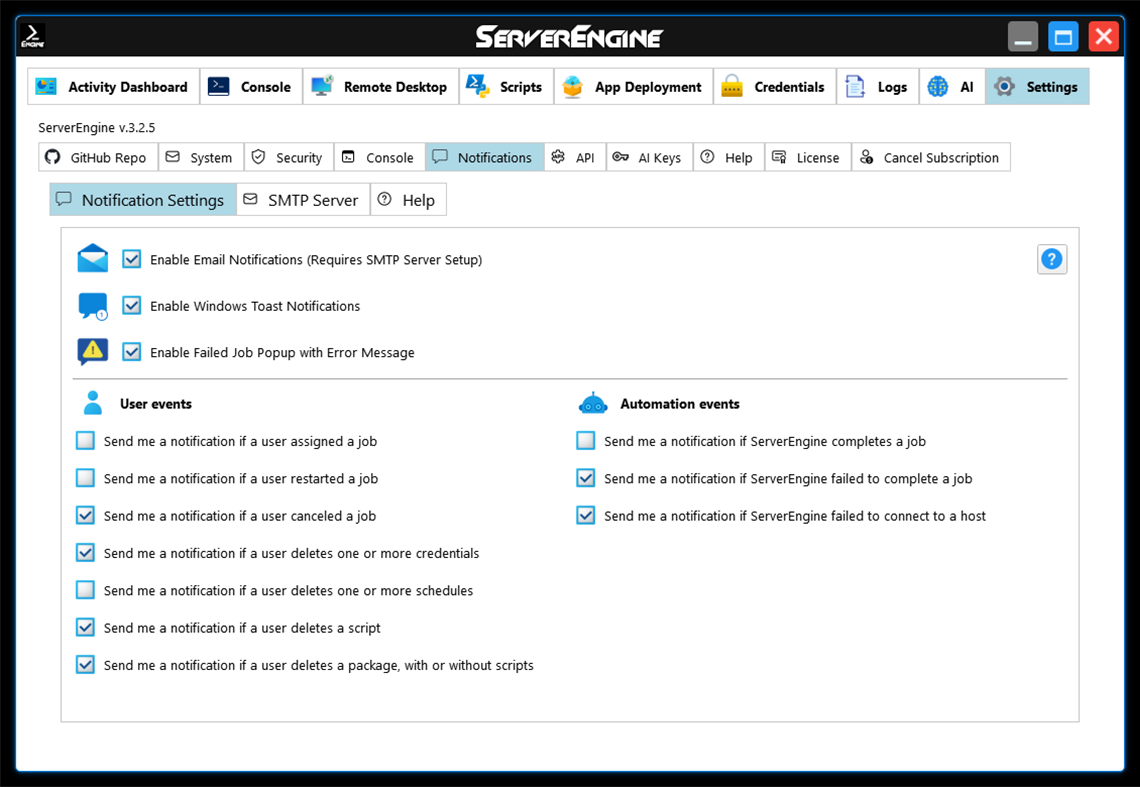Open the Activity Dashboard
Image resolution: width=1140 pixels, height=787 pixels.
(112, 86)
